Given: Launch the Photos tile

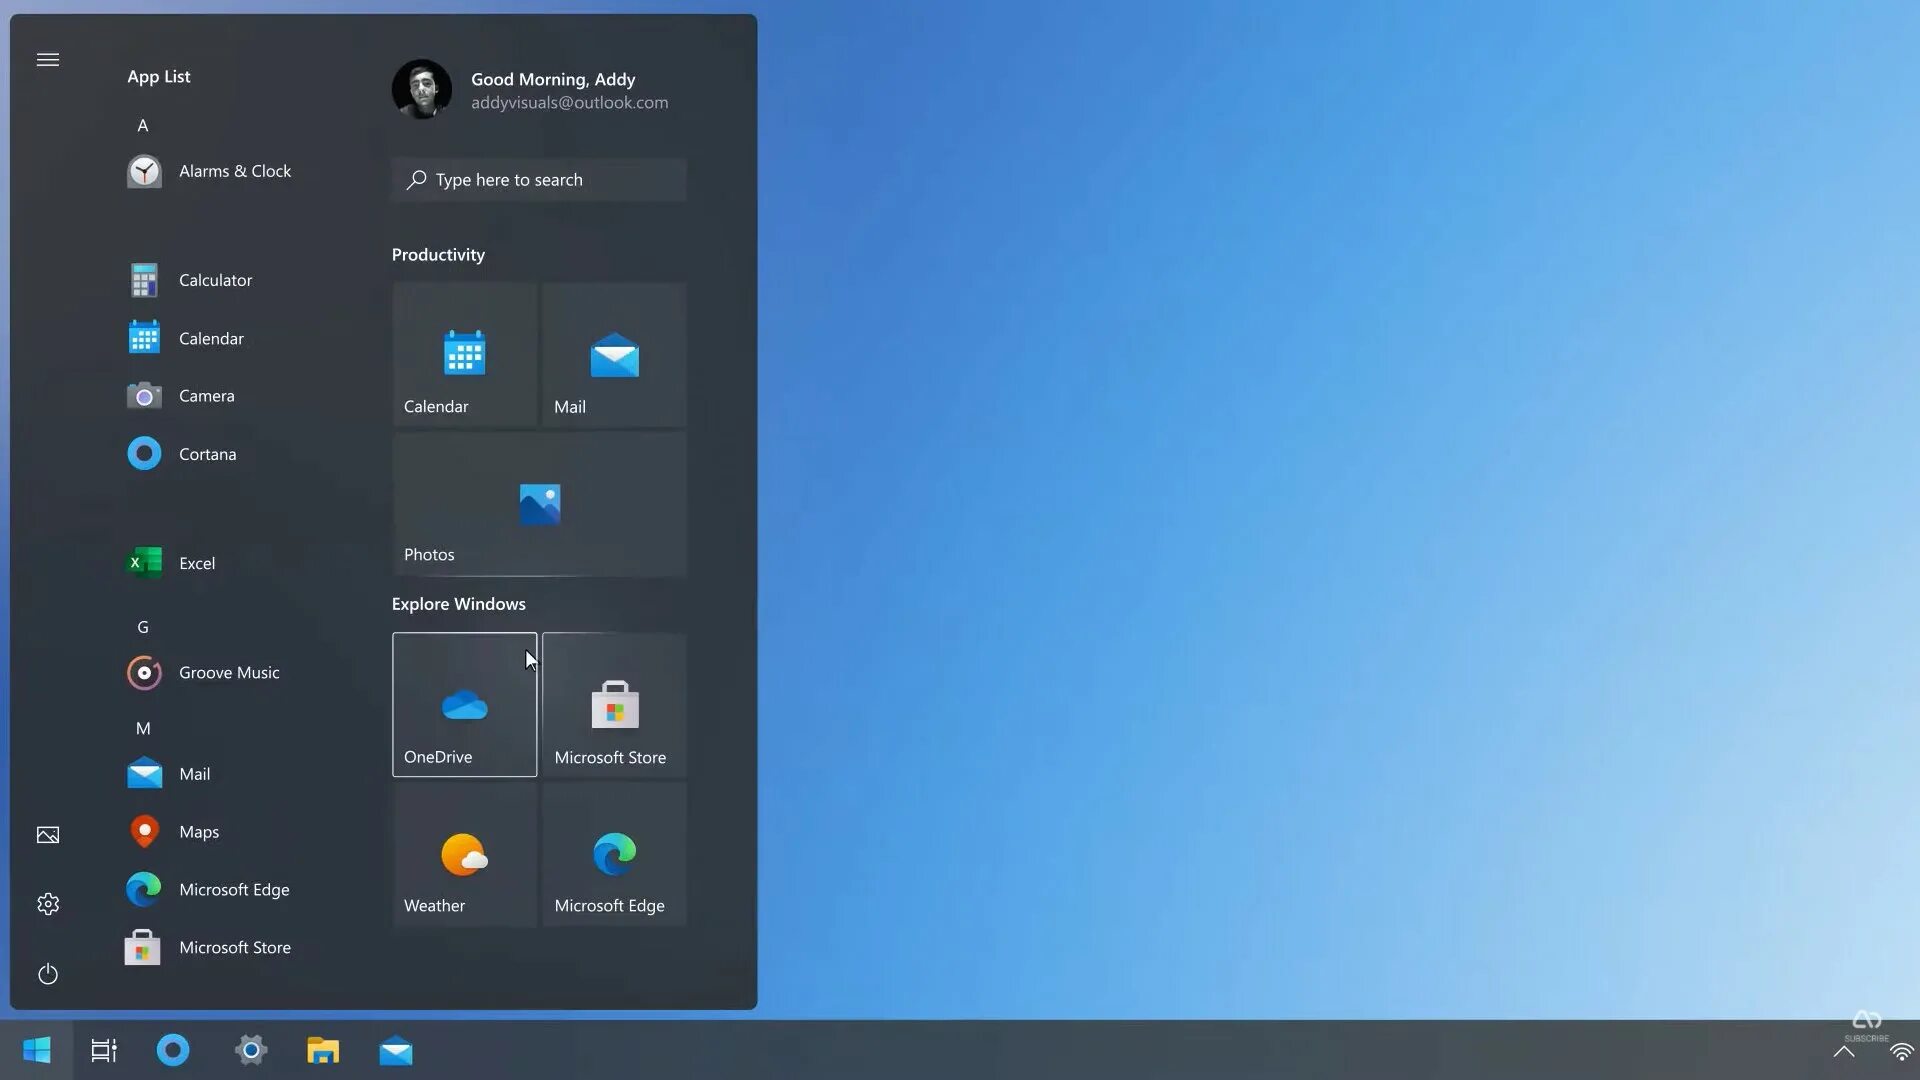Looking at the screenshot, I should click(x=539, y=505).
